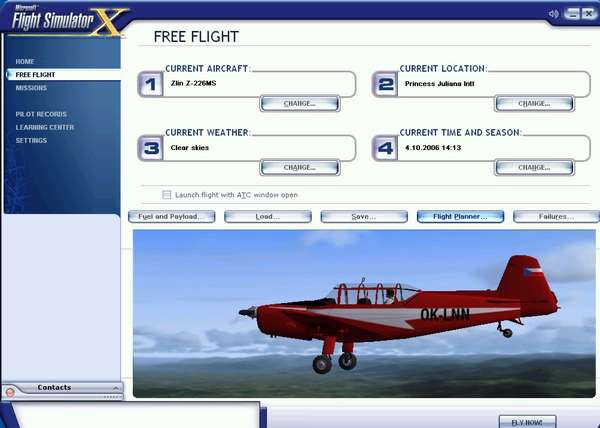Viewport: 600px width, 428px height.
Task: Click the Zlin Z-226MS aircraft name
Action: [193, 83]
